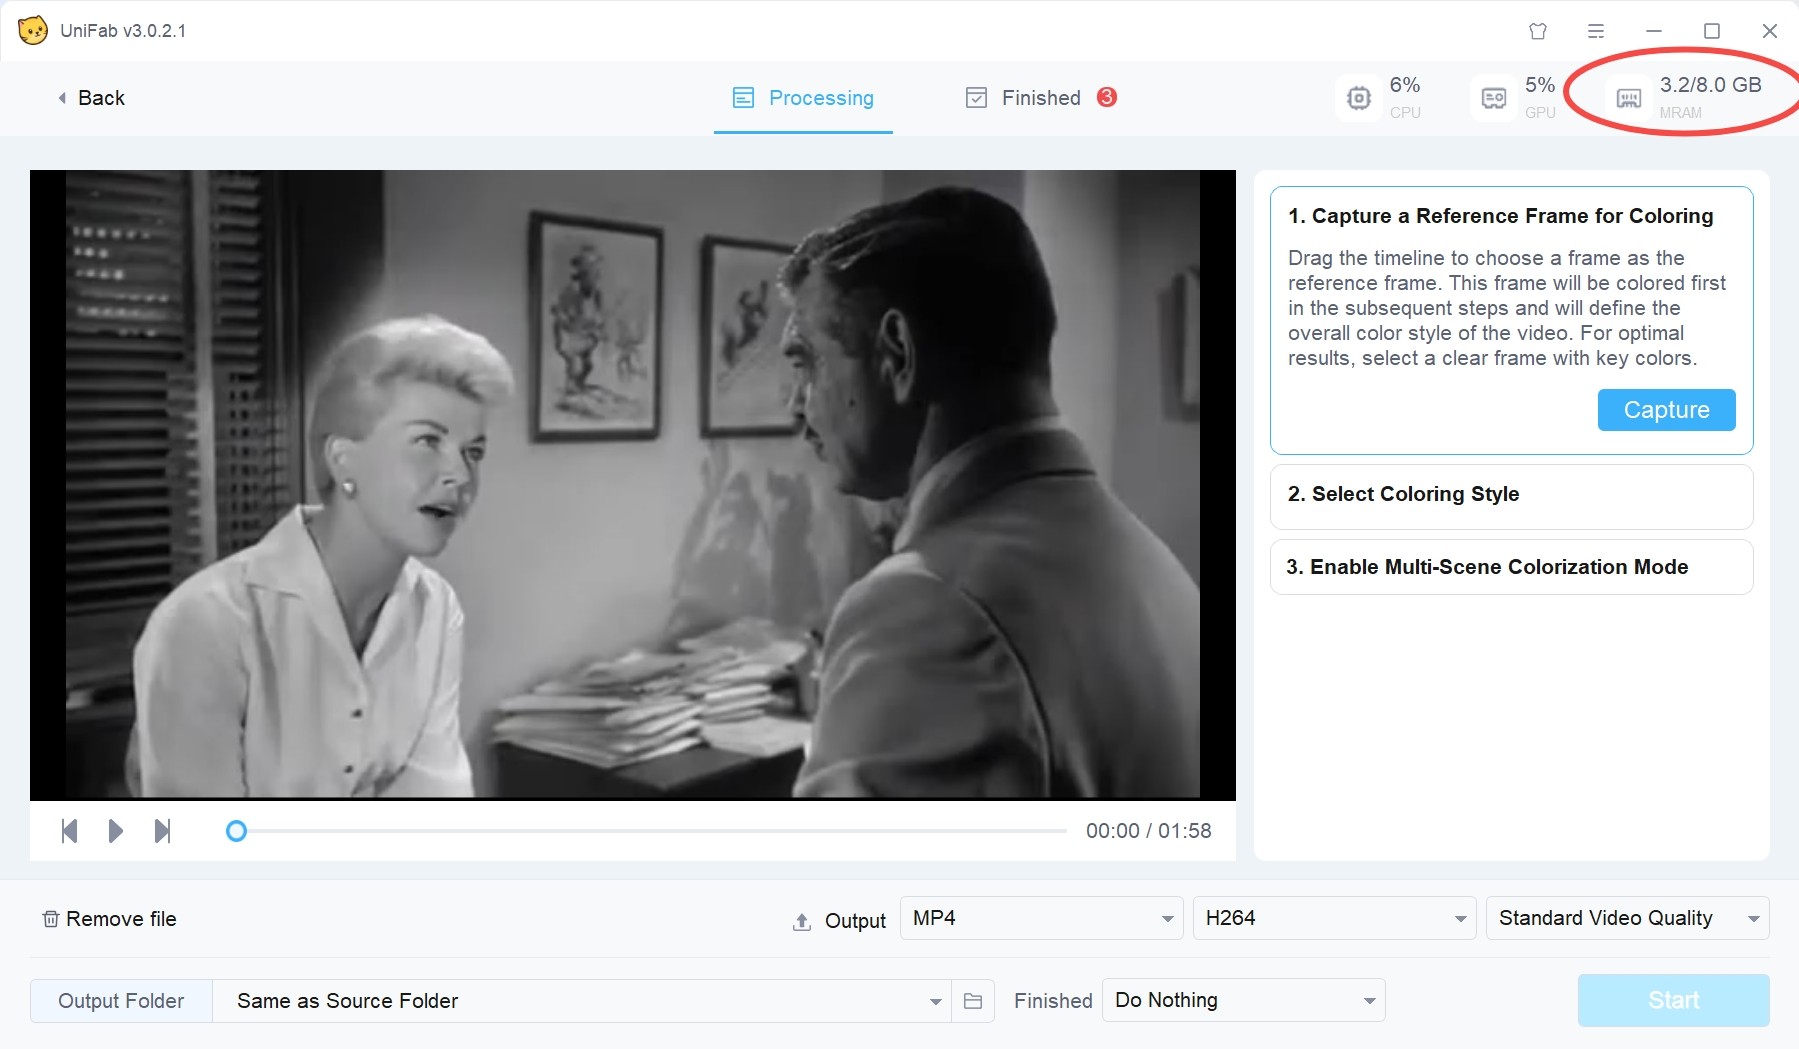Click the UniFab app logo icon

pyautogui.click(x=33, y=30)
